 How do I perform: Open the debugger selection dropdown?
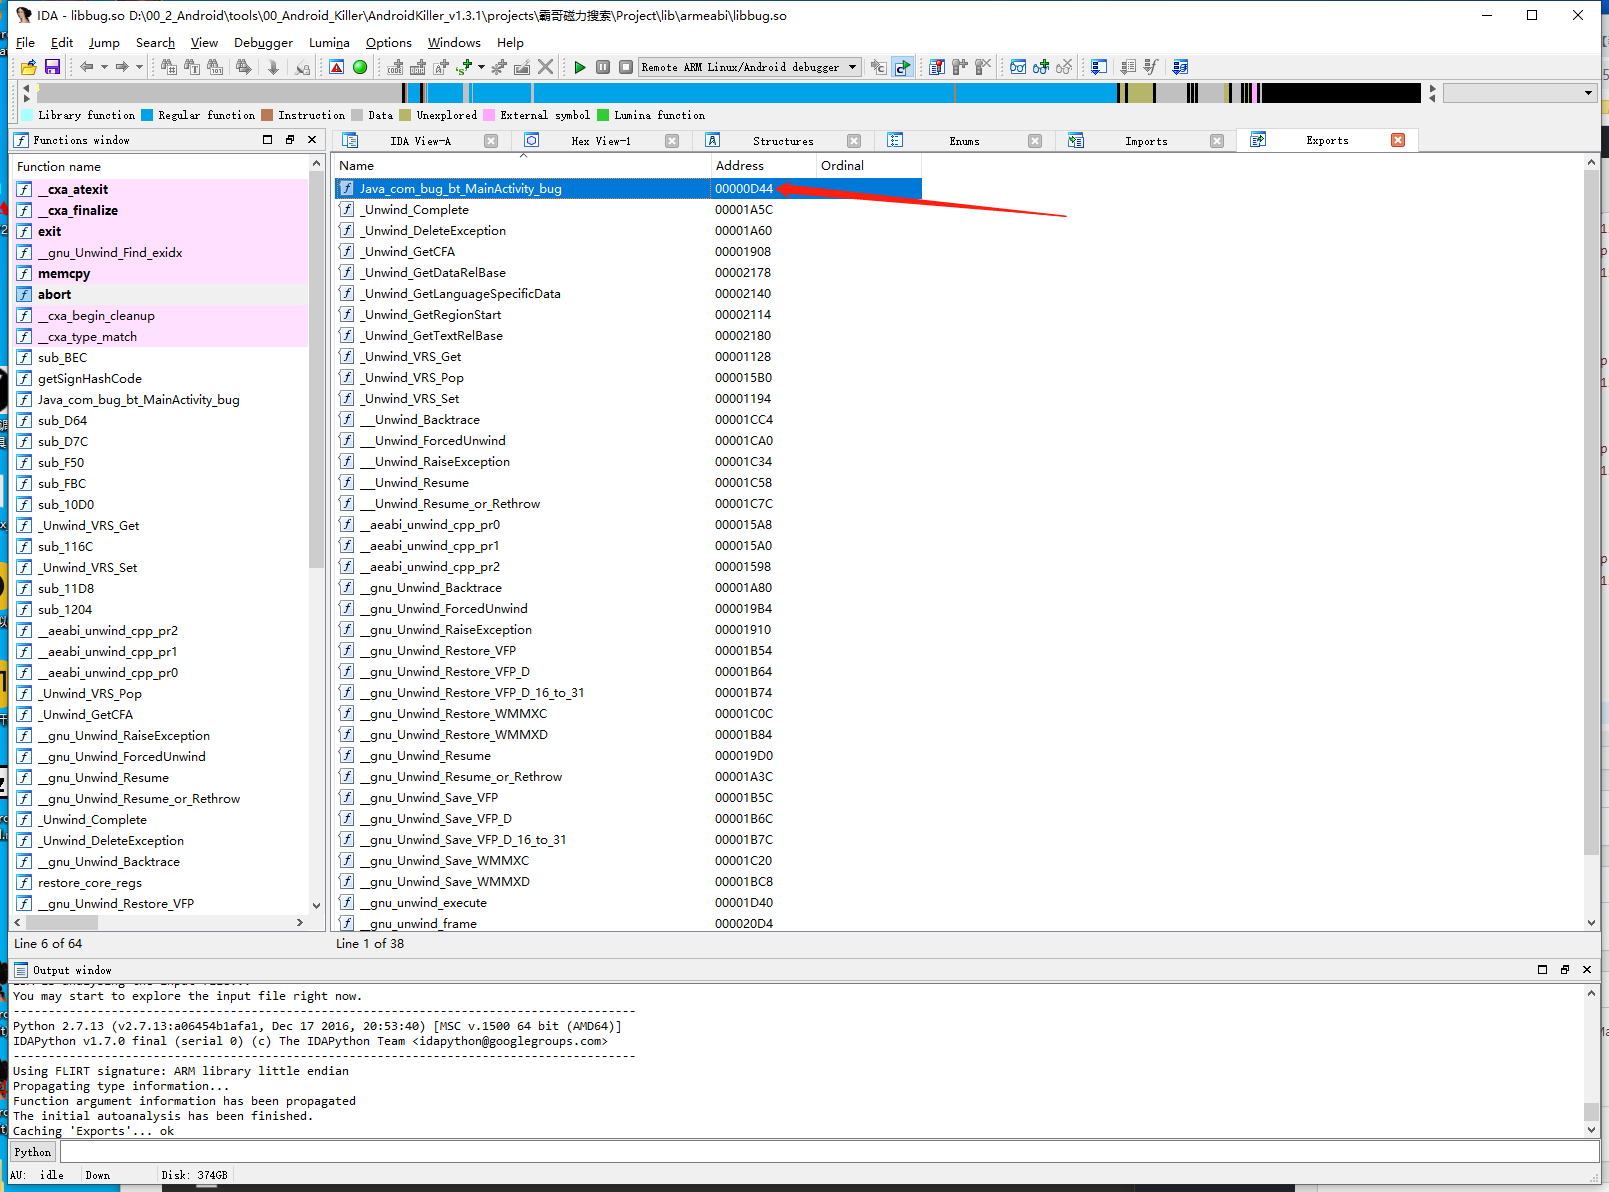pyautogui.click(x=852, y=67)
